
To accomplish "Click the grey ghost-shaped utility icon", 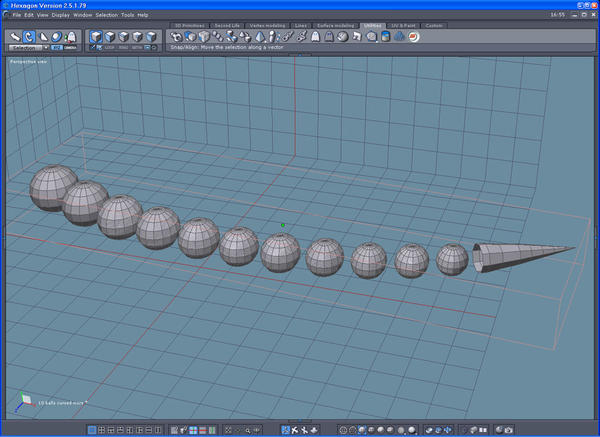I will tap(329, 37).
